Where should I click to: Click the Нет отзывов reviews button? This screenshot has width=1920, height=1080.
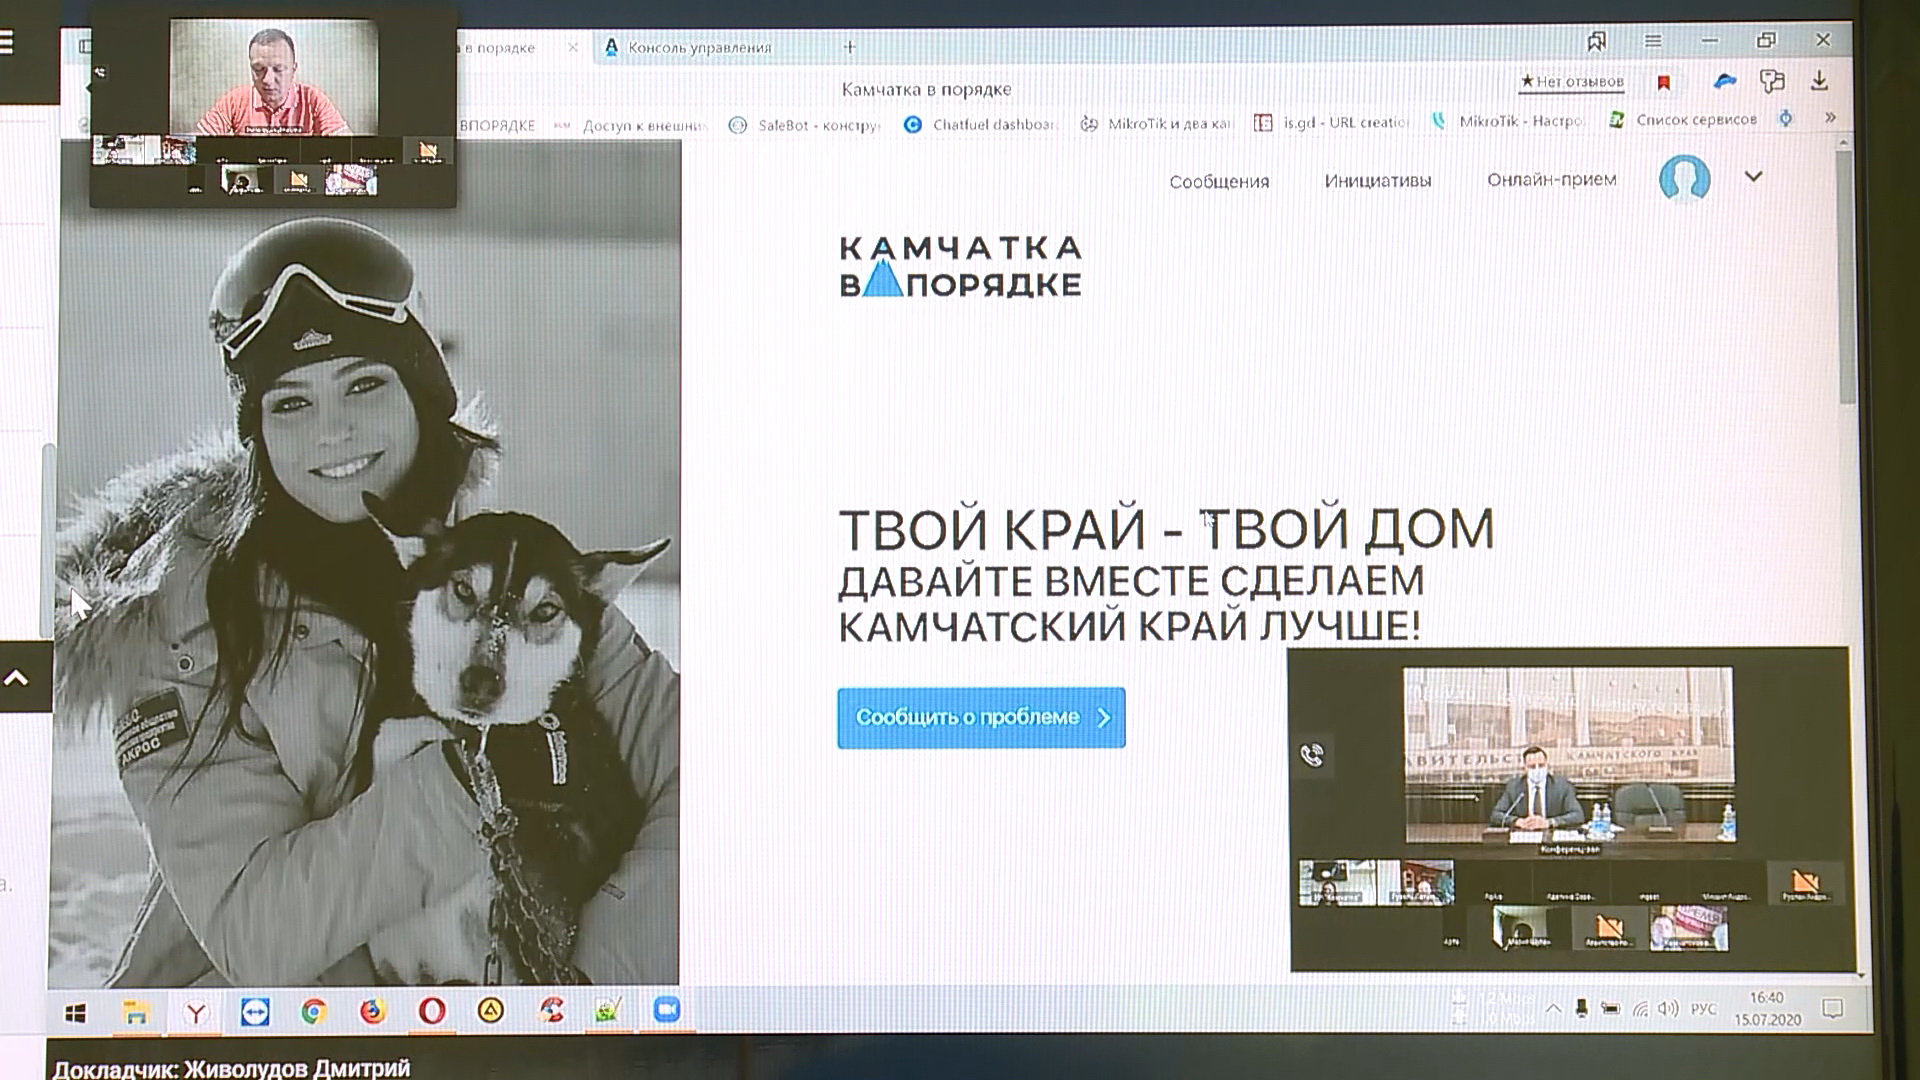coord(1572,81)
